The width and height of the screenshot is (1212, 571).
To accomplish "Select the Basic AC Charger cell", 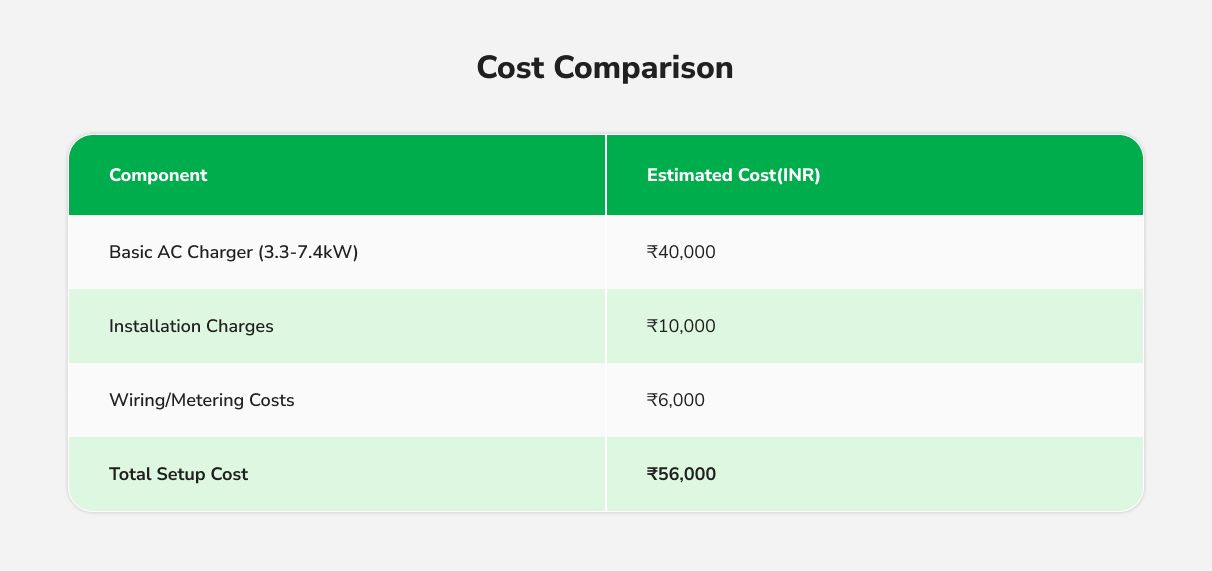I will coord(233,252).
